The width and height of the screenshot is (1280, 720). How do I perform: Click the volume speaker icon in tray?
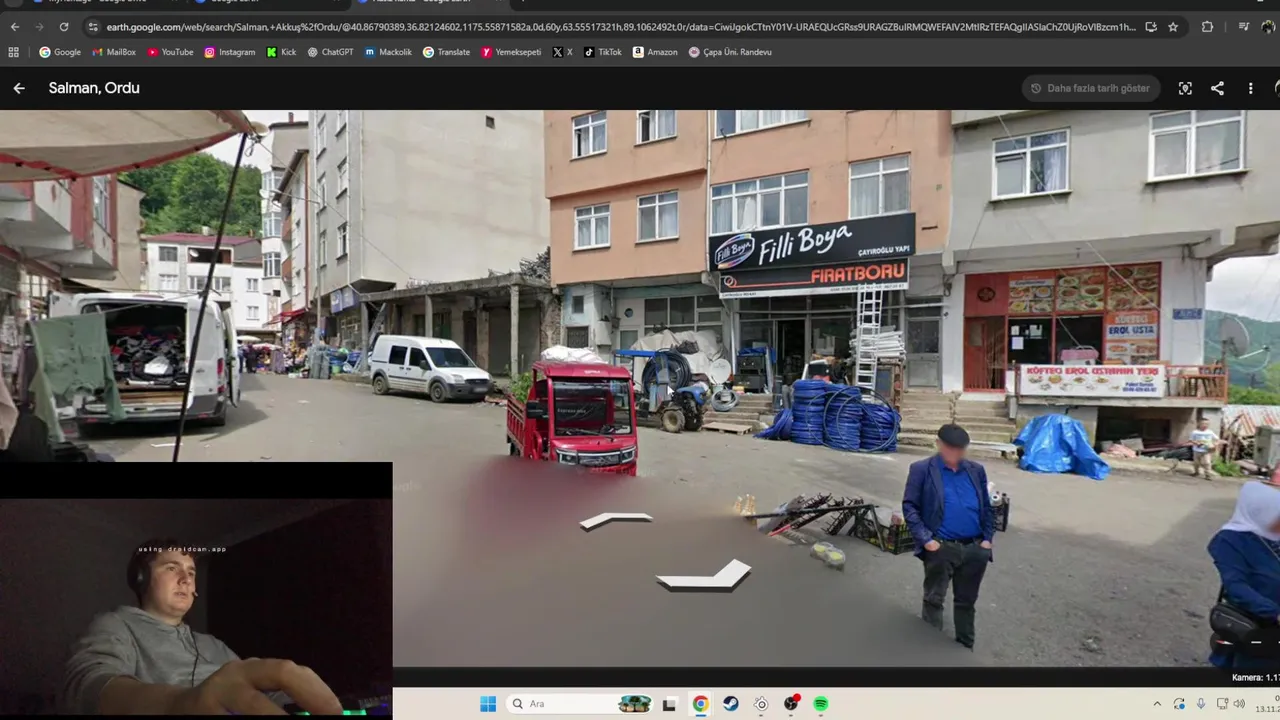tap(1240, 704)
